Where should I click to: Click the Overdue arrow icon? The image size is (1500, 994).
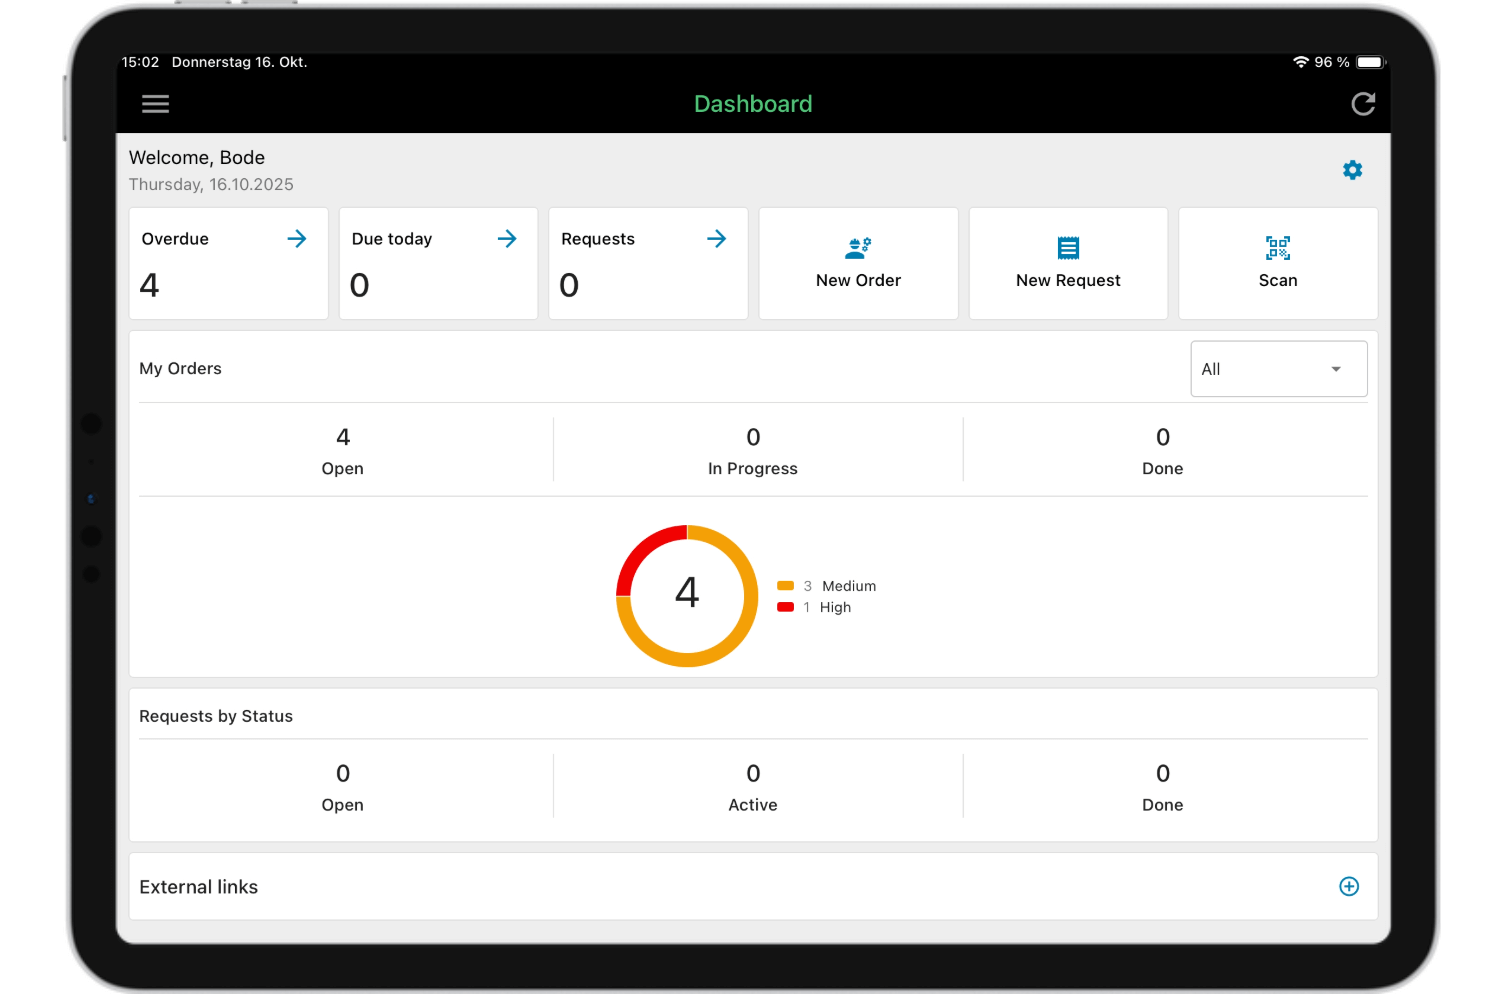coord(297,239)
